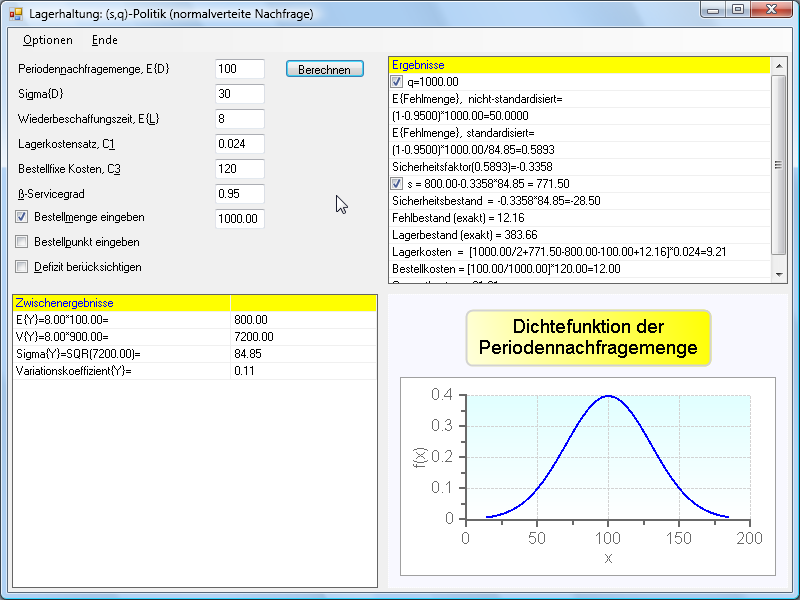Edit the Wiederbeschaffungszeit value field
Viewport: 800px width, 600px height.
[239, 119]
